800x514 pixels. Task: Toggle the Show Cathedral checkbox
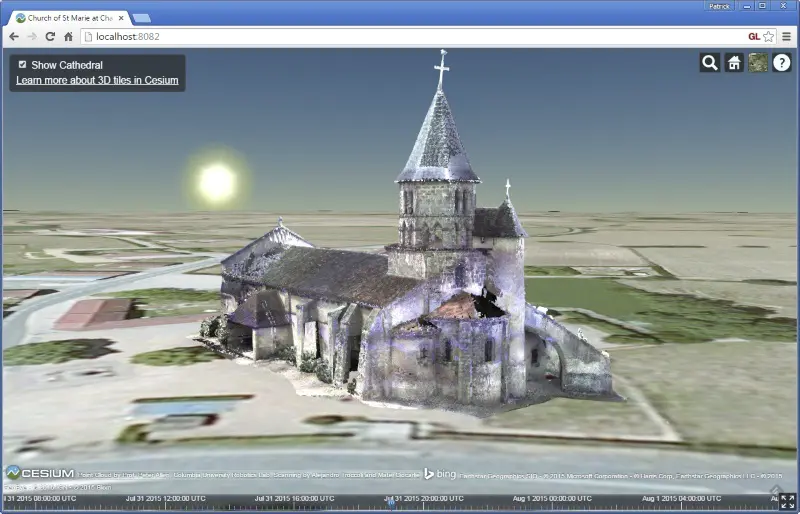point(22,65)
